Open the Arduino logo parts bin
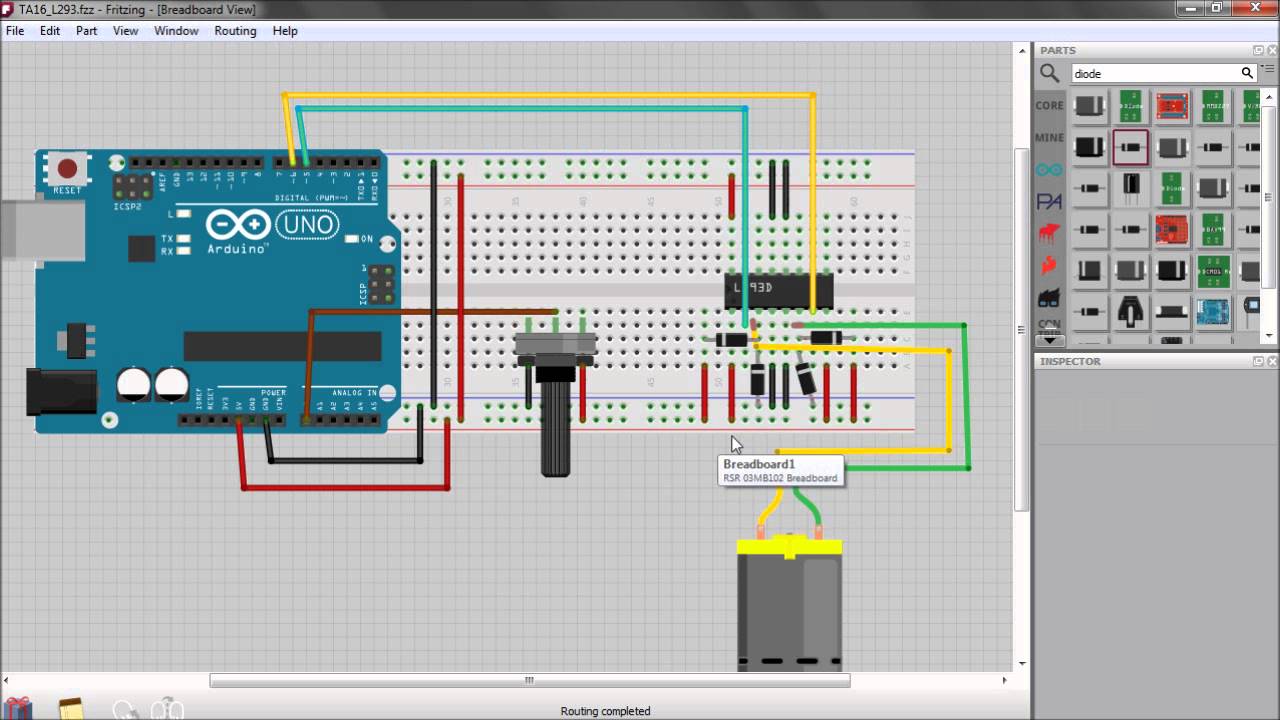 click(x=1049, y=170)
